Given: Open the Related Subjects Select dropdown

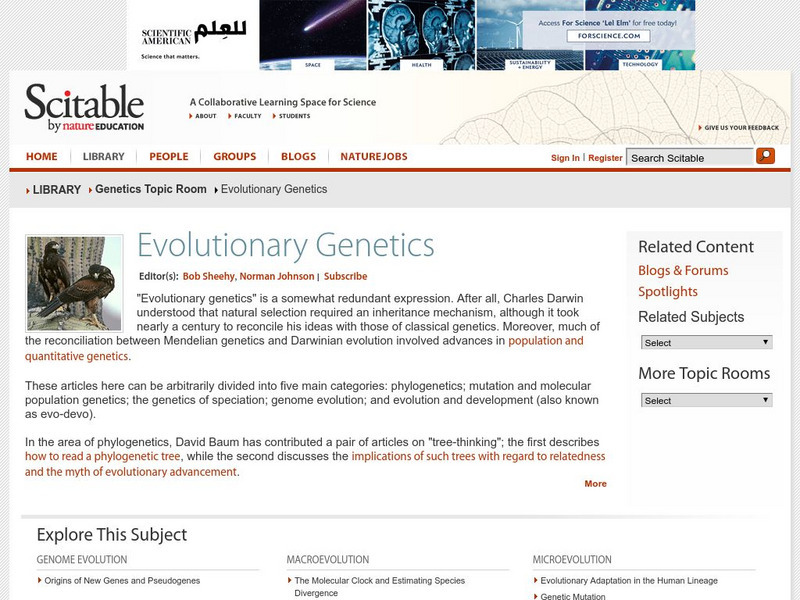Looking at the screenshot, I should (x=705, y=342).
